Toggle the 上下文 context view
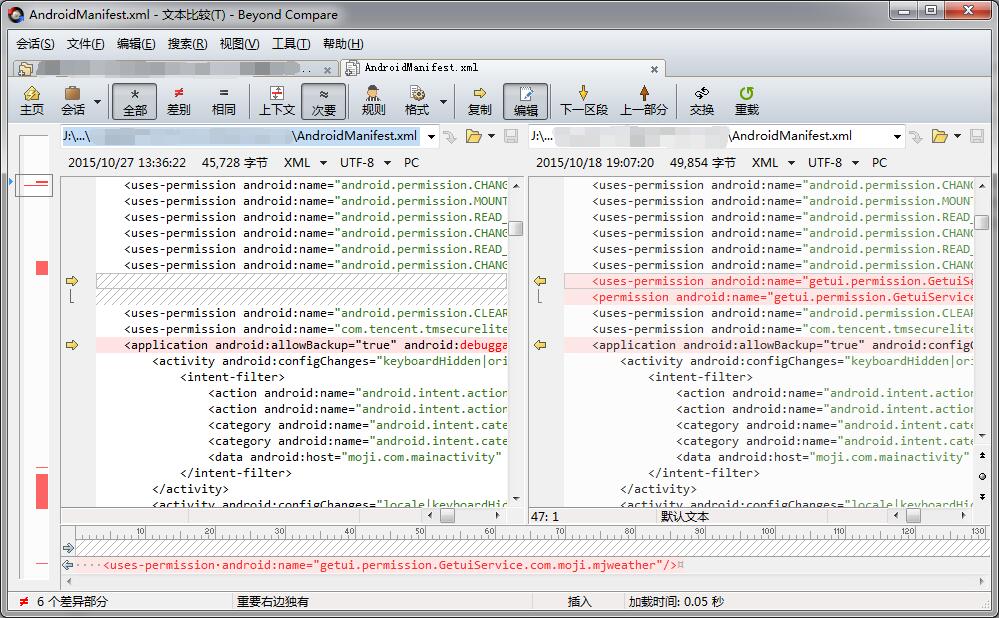The image size is (999, 618). coord(277,101)
